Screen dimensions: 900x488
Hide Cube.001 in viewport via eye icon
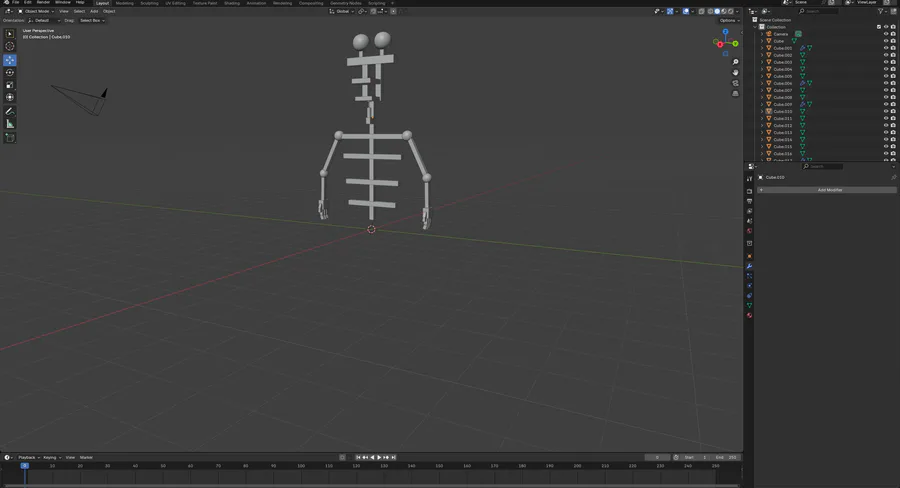886,48
